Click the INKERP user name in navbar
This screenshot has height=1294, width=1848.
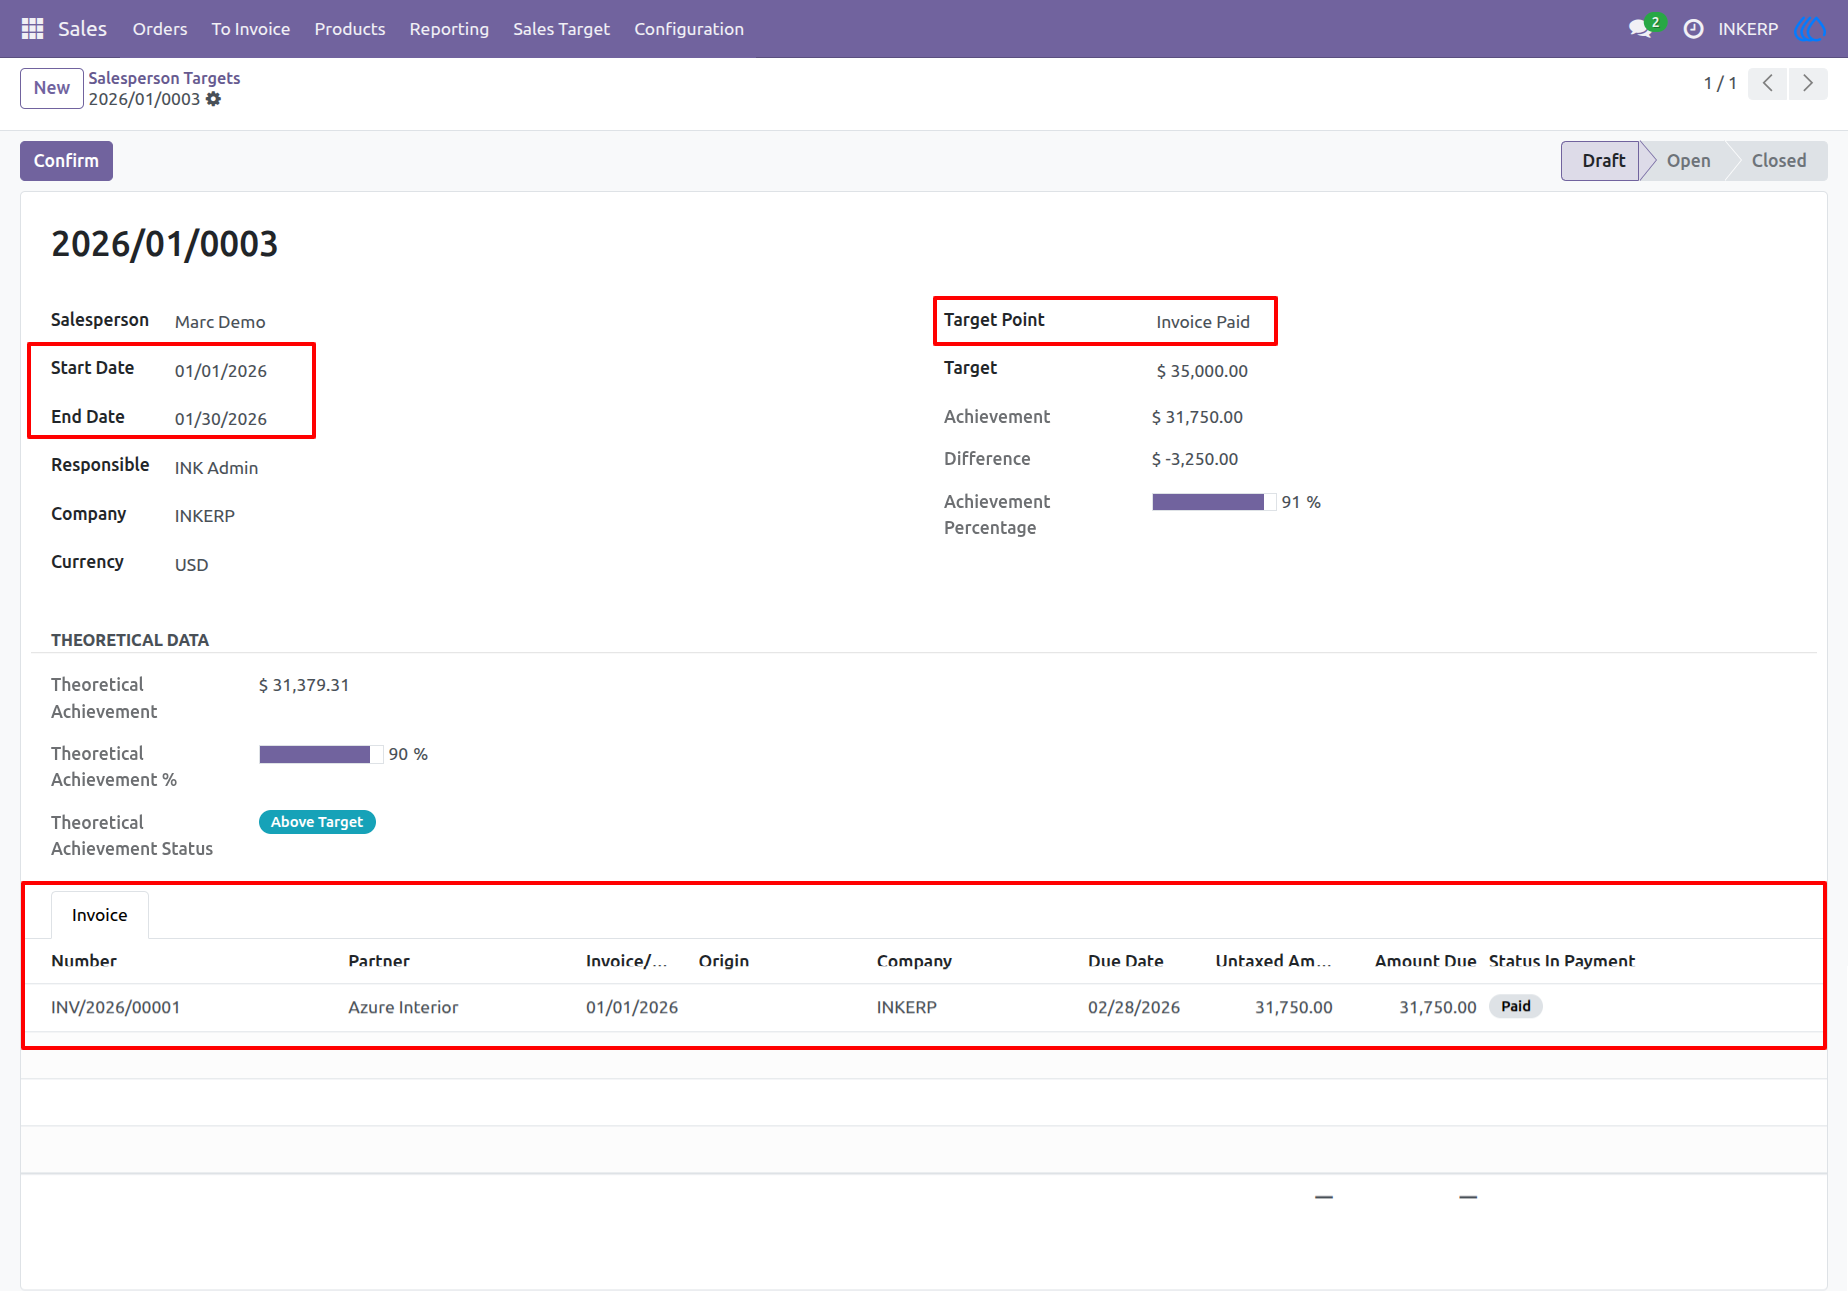coord(1748,29)
